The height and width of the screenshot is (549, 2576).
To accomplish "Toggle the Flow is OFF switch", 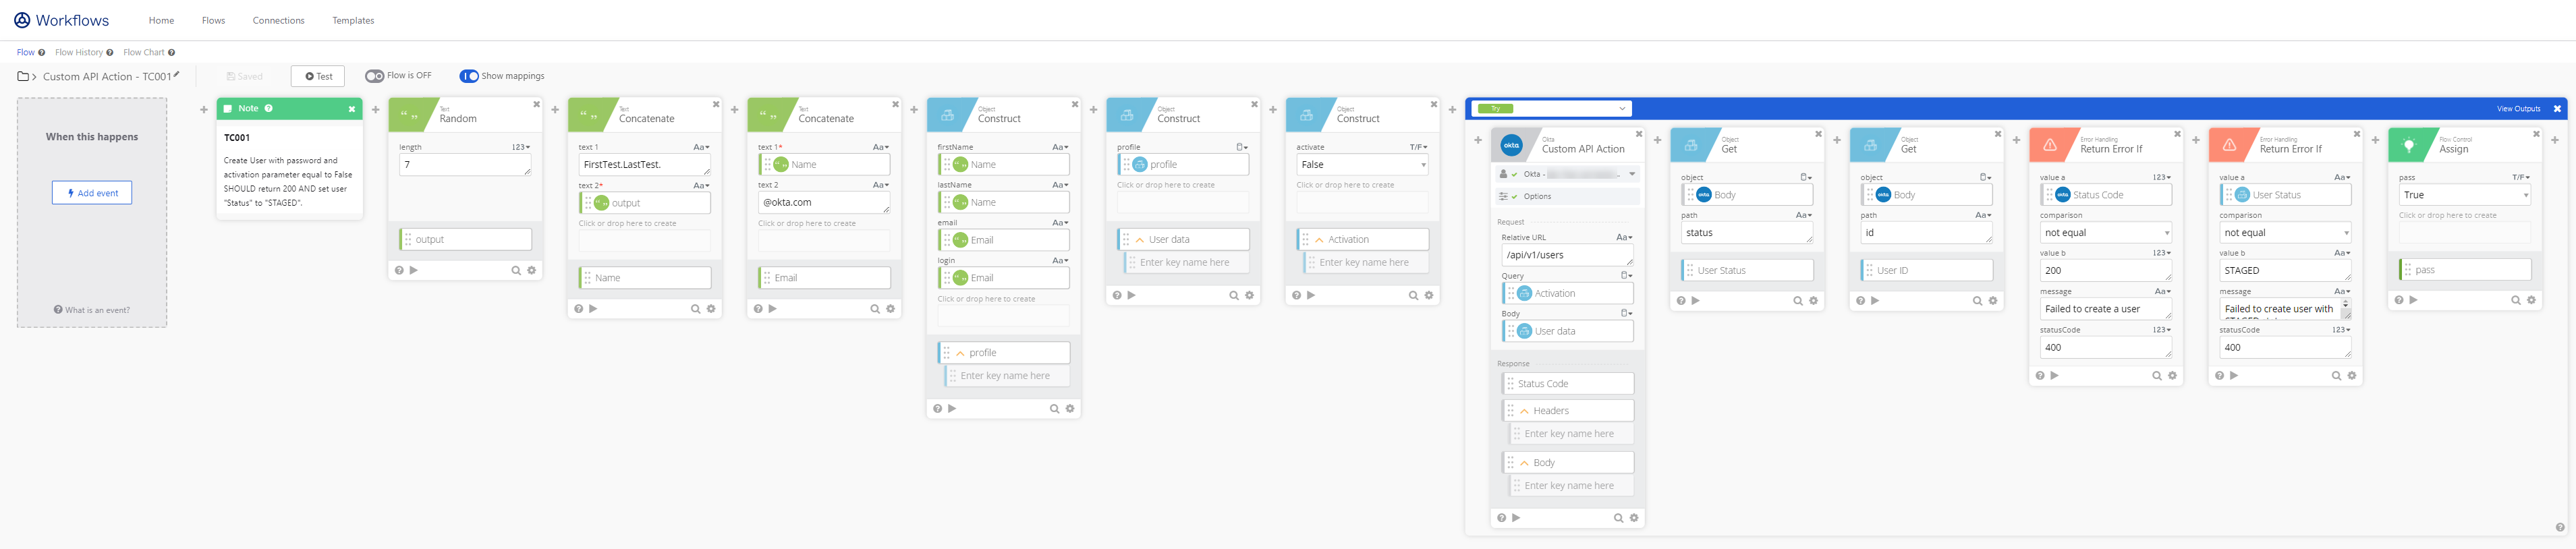I will click(x=374, y=76).
